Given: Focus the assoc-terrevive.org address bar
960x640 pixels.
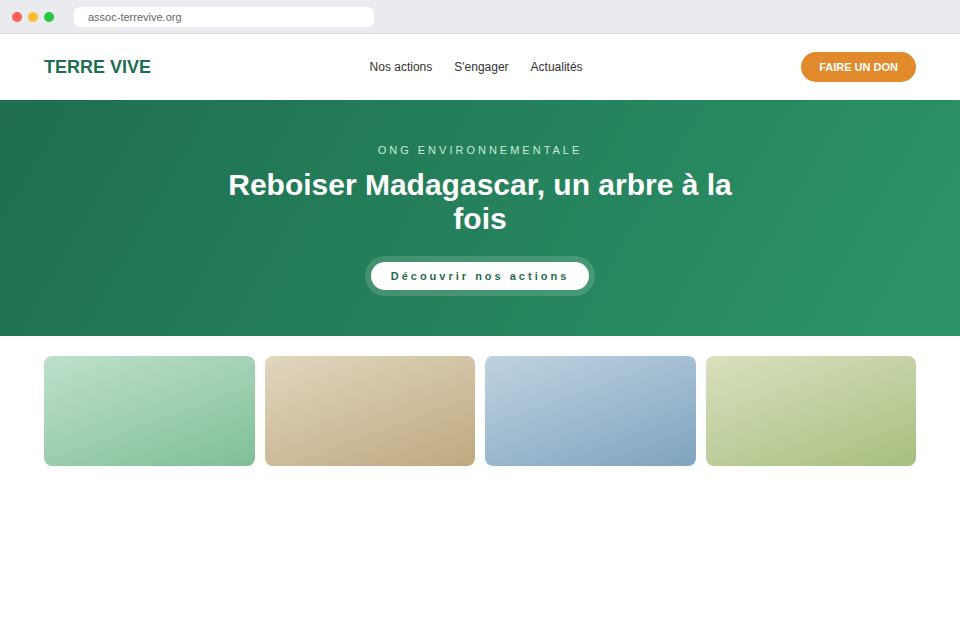Looking at the screenshot, I should pos(223,17).
